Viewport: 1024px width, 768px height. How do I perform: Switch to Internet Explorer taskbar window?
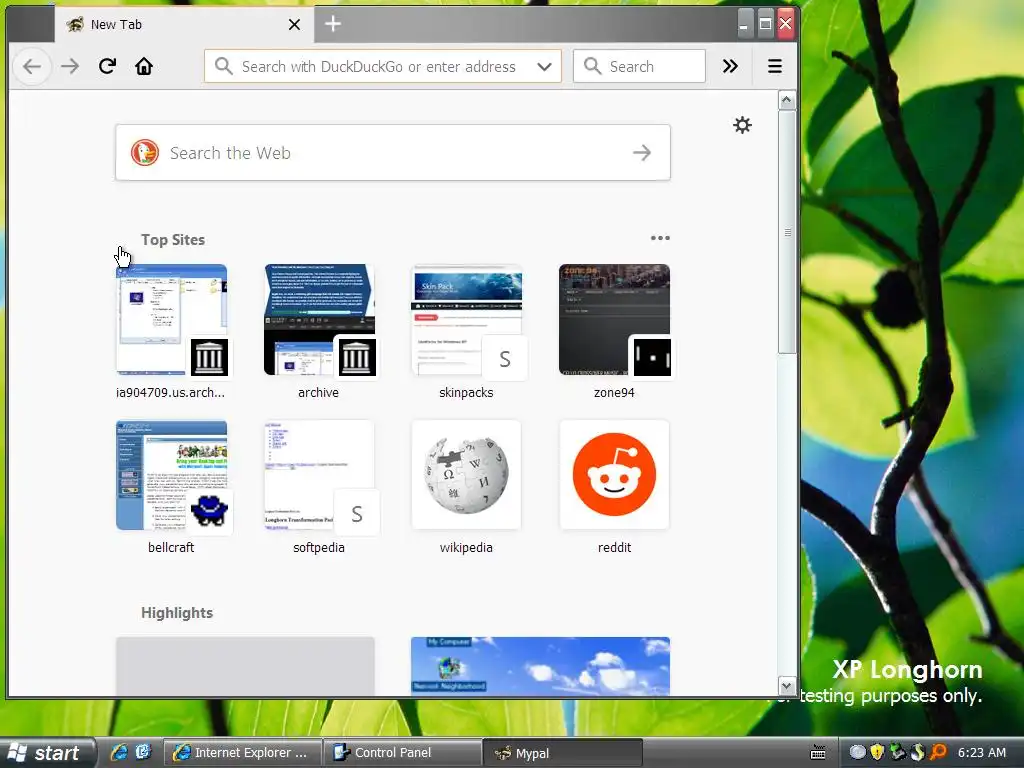(x=242, y=753)
